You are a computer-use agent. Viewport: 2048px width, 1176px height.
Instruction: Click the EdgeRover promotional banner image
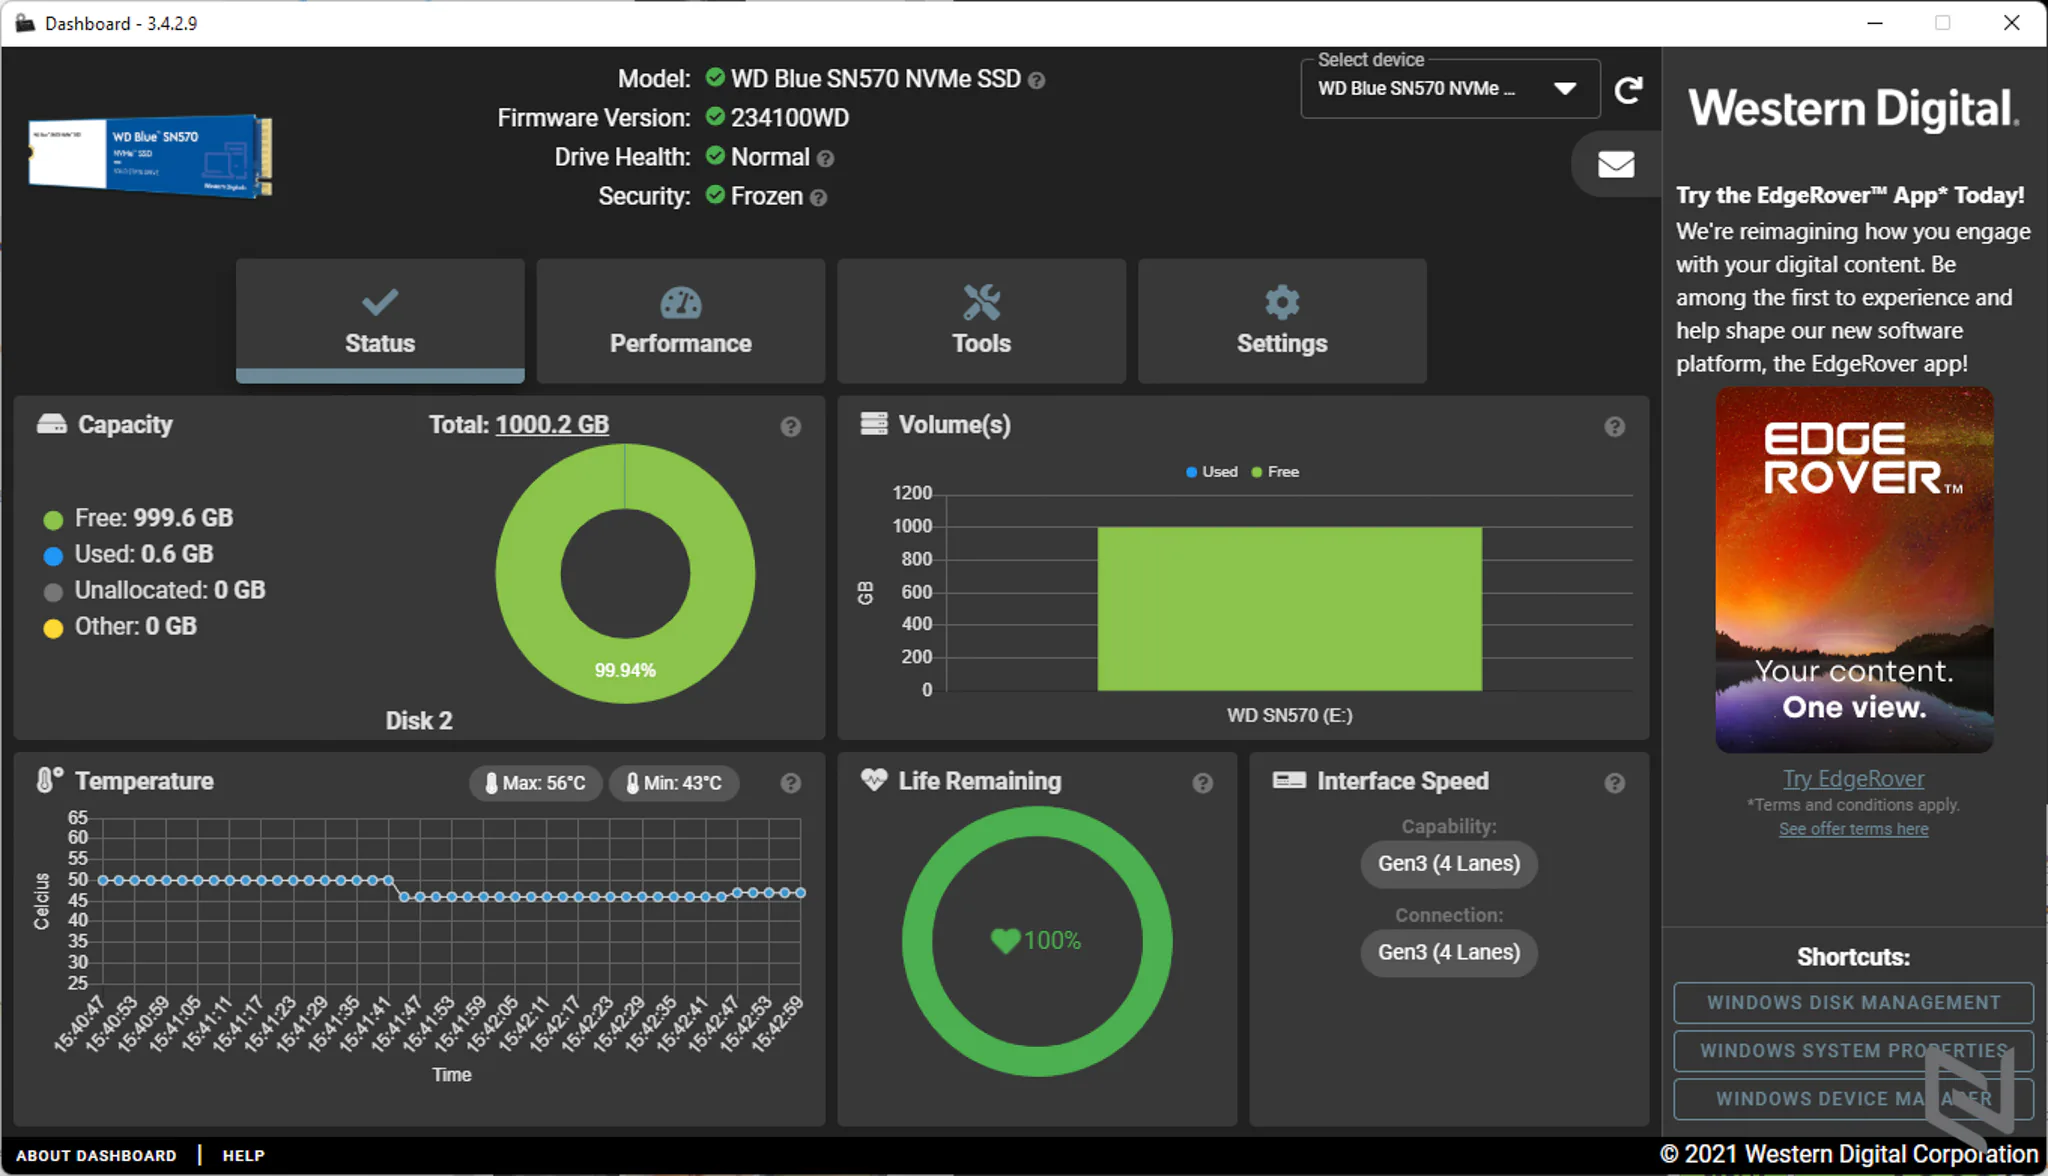1854,570
